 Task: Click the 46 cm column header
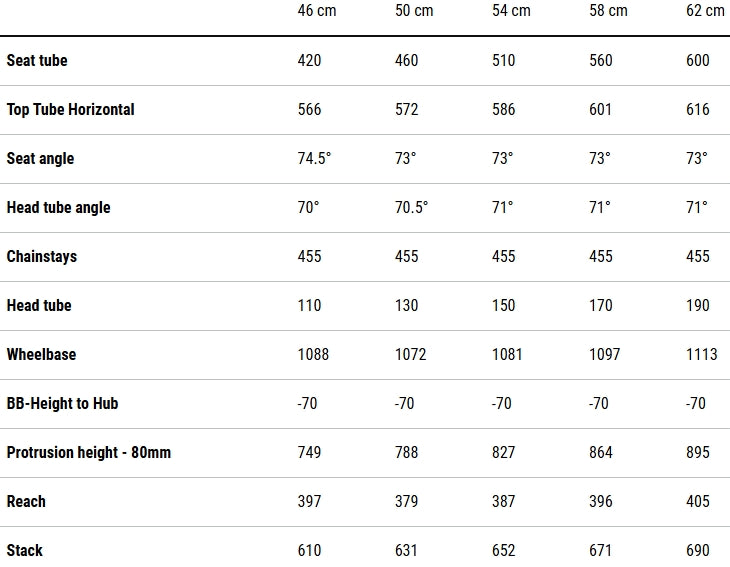point(316,11)
